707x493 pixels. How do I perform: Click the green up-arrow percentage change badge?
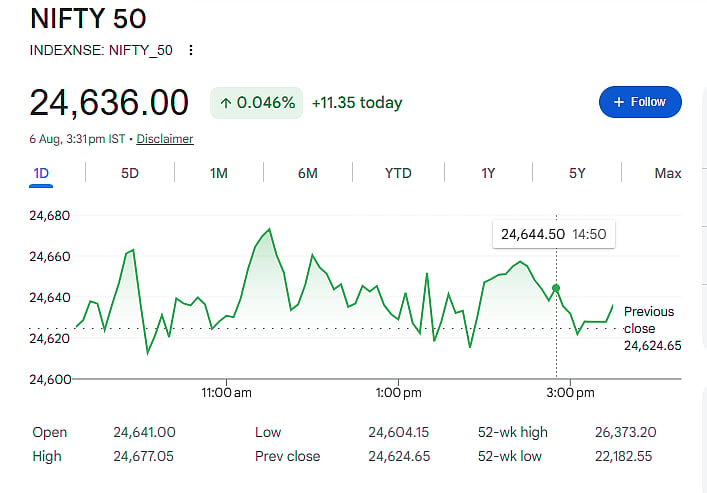click(x=256, y=103)
